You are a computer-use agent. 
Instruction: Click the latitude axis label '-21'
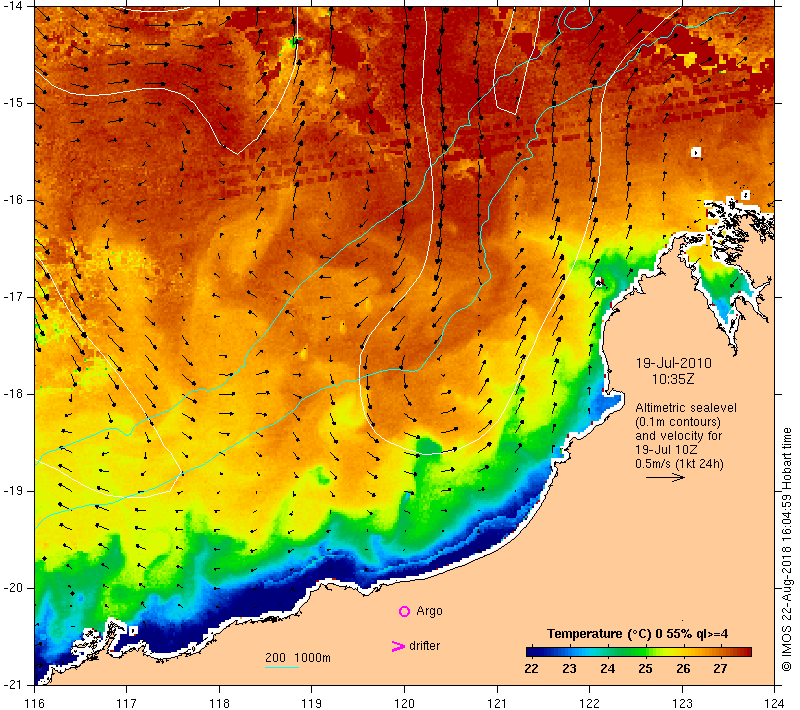[x=13, y=684]
